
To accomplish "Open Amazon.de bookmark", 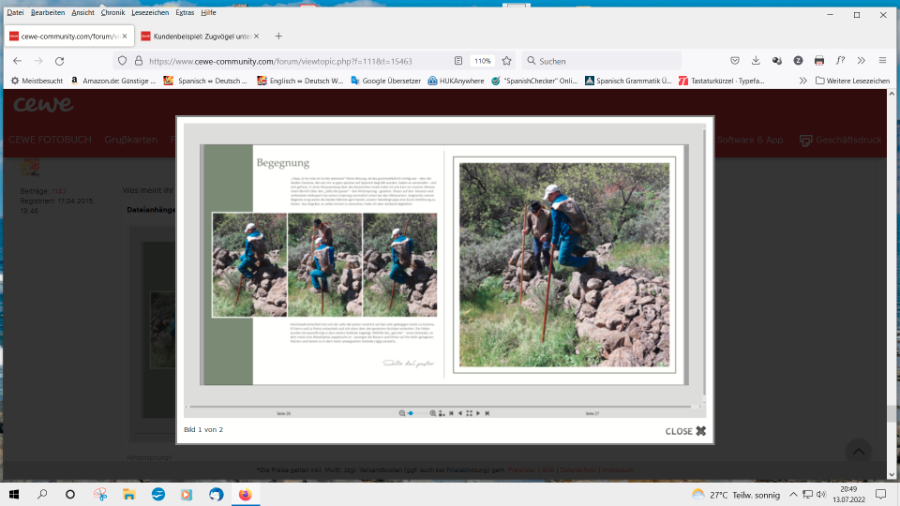I will point(113,81).
